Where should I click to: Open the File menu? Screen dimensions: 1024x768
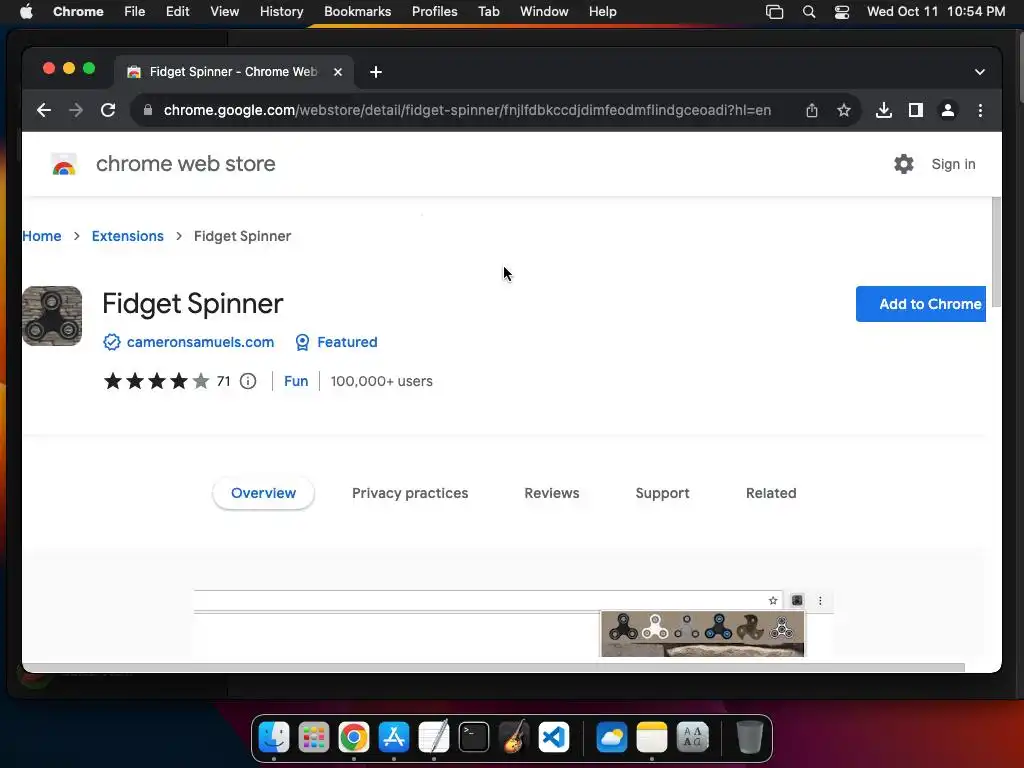coord(135,12)
